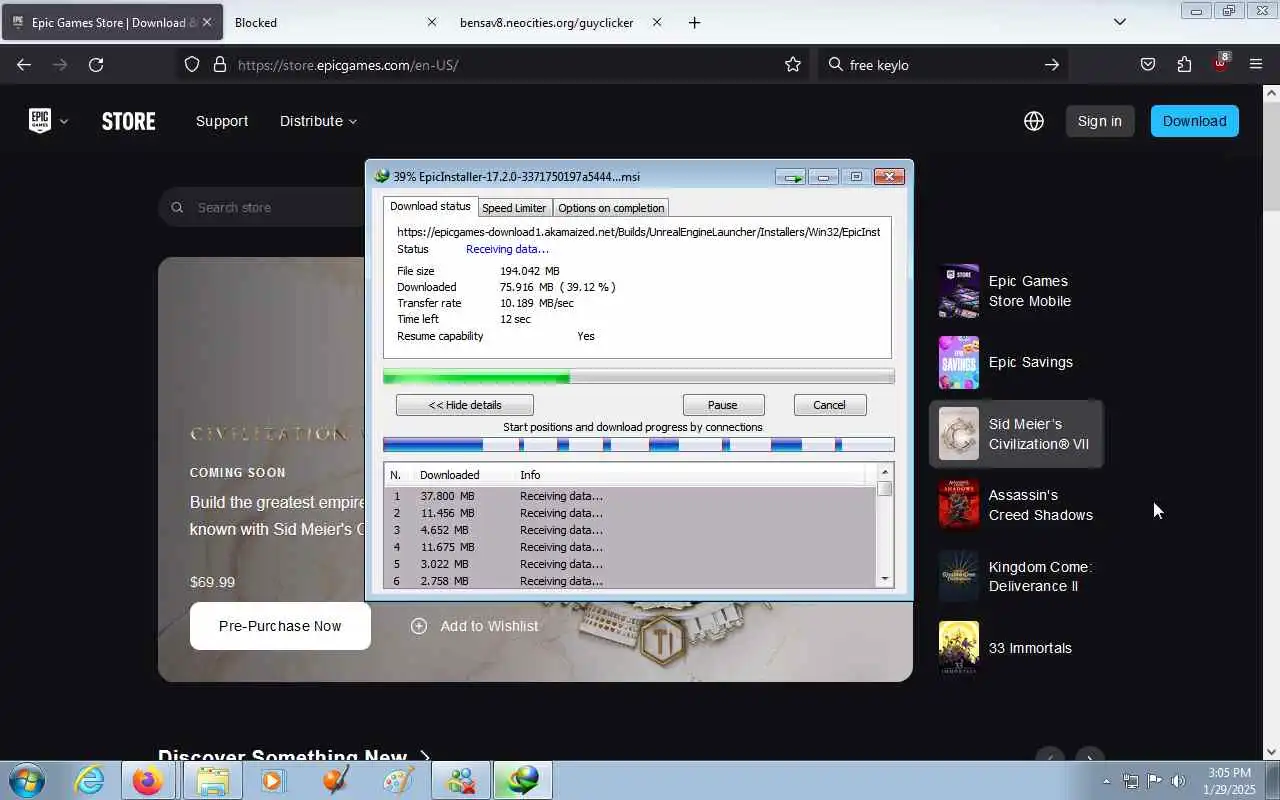
Task: Open the list all tabs dropdown
Action: (x=1120, y=22)
